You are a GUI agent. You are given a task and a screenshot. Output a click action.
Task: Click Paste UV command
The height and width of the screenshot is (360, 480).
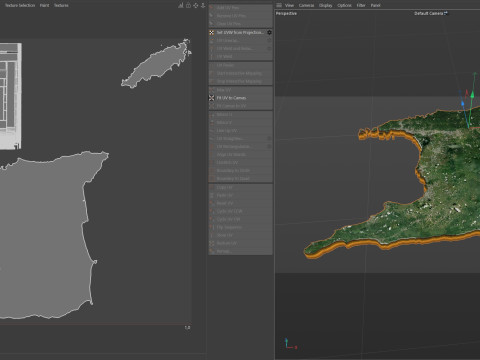click(x=240, y=195)
